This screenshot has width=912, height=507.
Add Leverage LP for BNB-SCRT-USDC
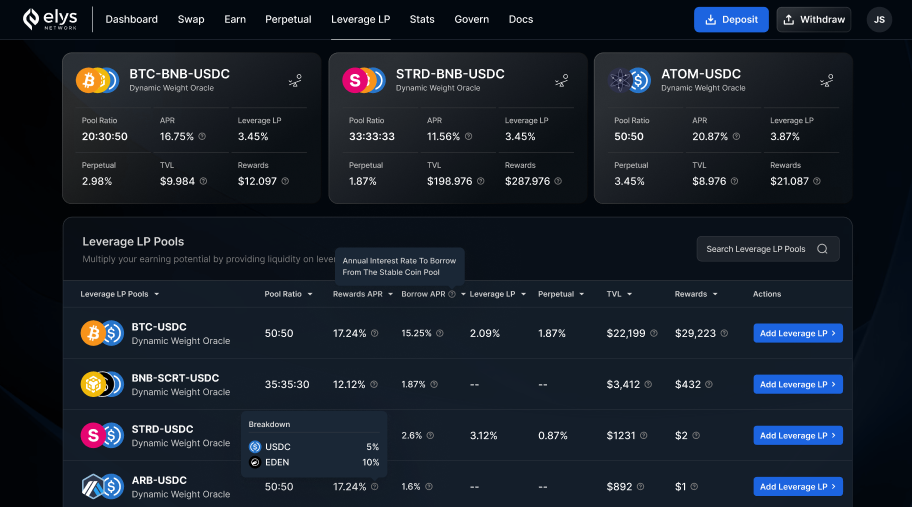tap(798, 384)
